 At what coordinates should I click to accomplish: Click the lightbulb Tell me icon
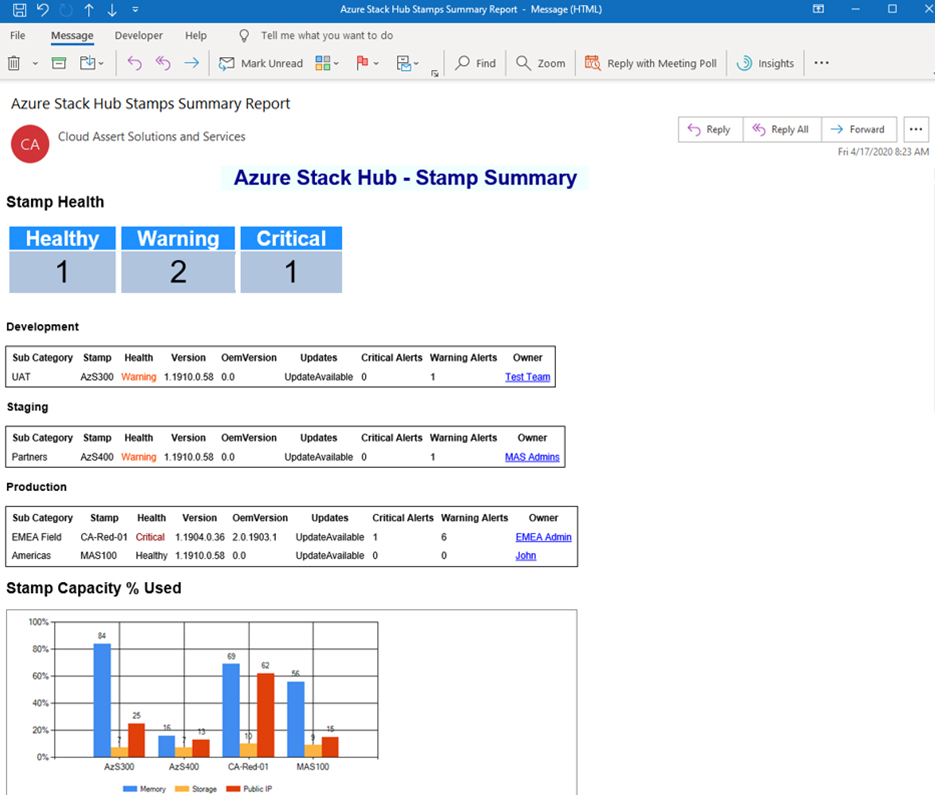pos(244,36)
